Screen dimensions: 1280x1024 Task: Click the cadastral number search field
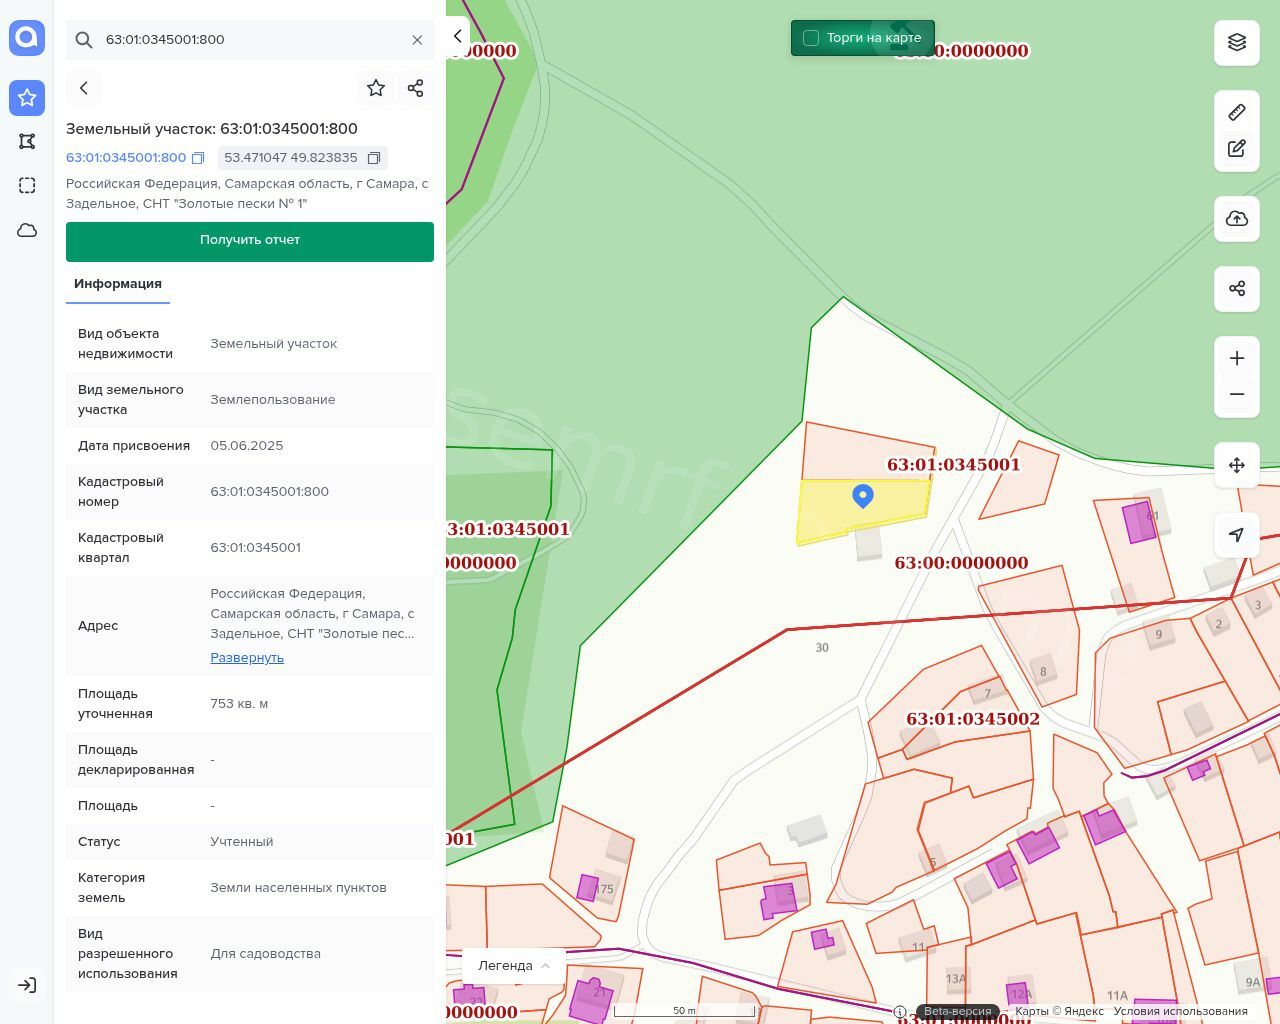(250, 40)
